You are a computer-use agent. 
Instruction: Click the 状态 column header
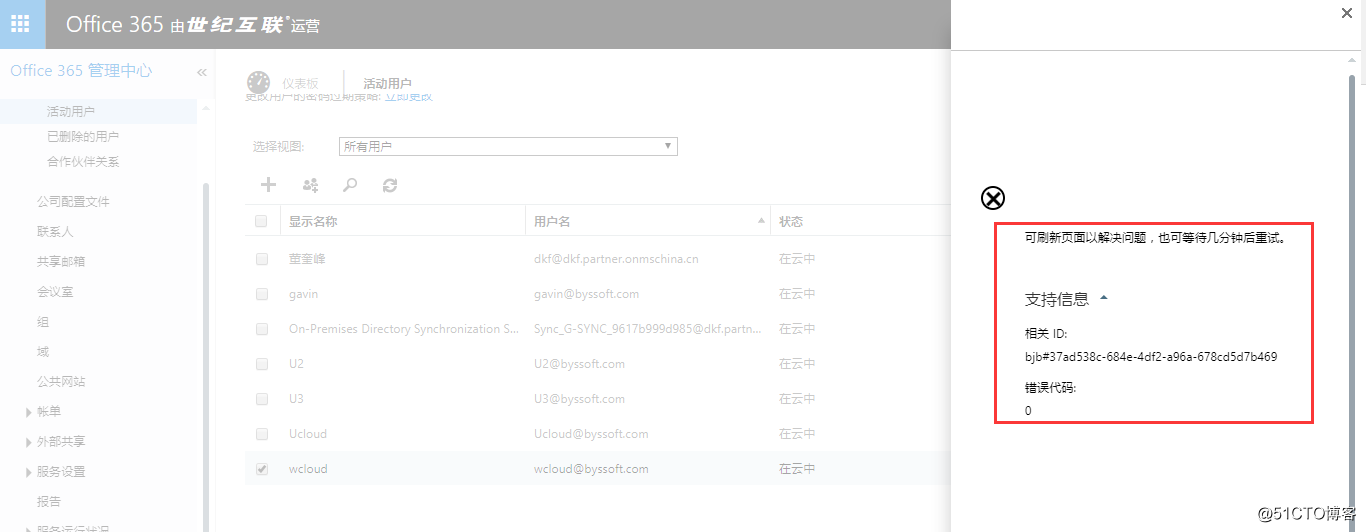pyautogui.click(x=791, y=221)
